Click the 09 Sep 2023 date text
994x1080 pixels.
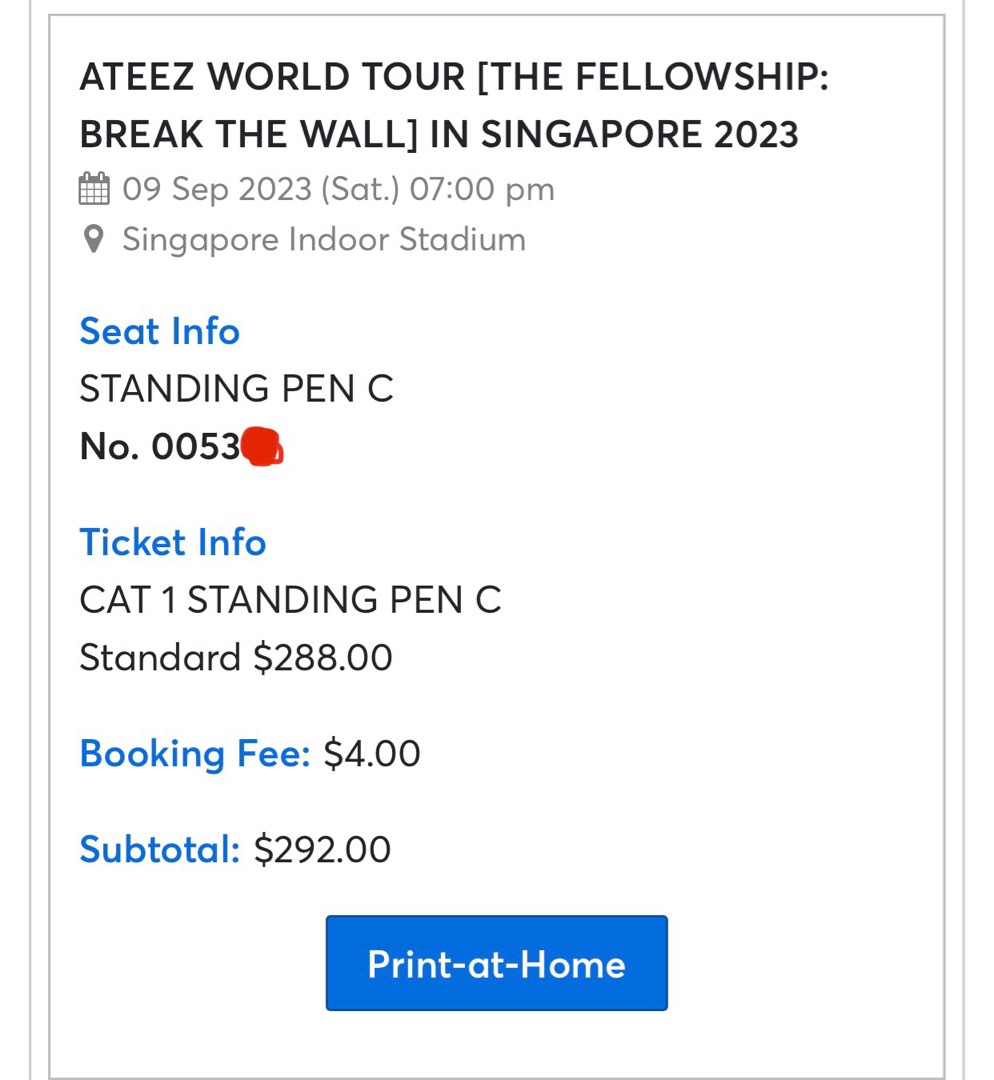pyautogui.click(x=215, y=188)
